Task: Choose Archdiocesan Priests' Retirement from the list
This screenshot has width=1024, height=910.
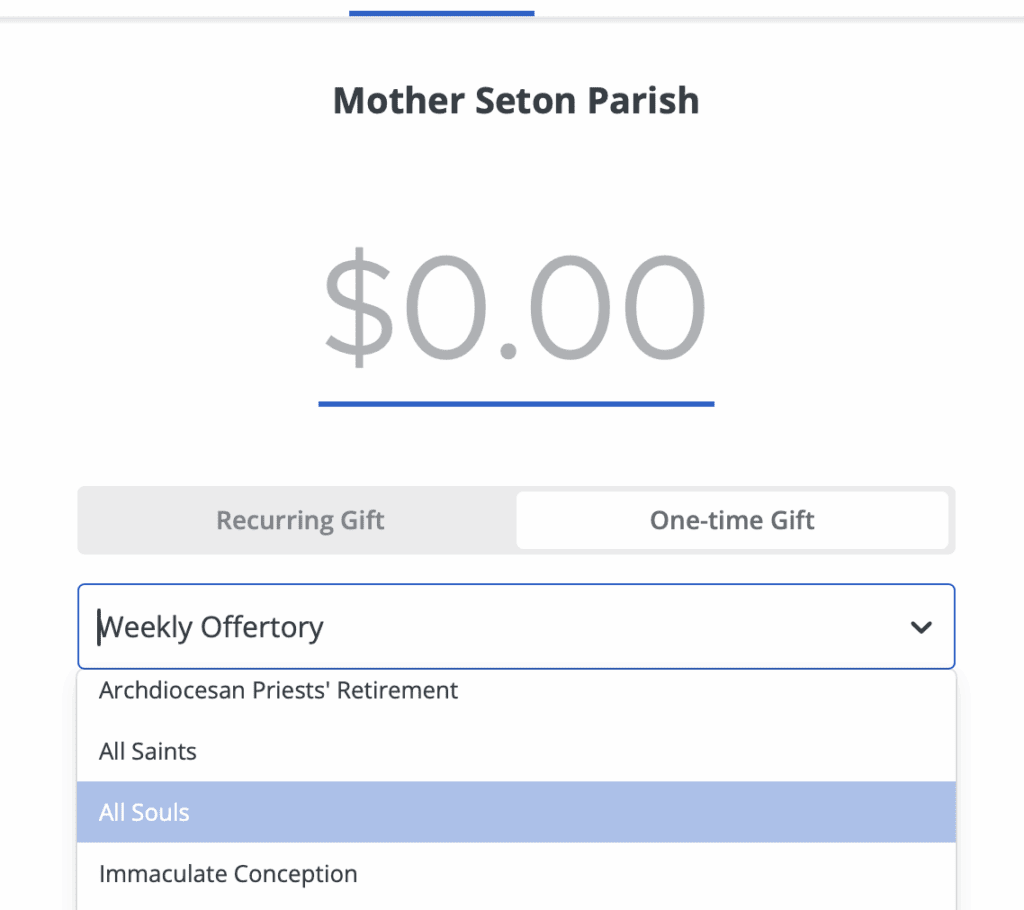Action: (278, 690)
